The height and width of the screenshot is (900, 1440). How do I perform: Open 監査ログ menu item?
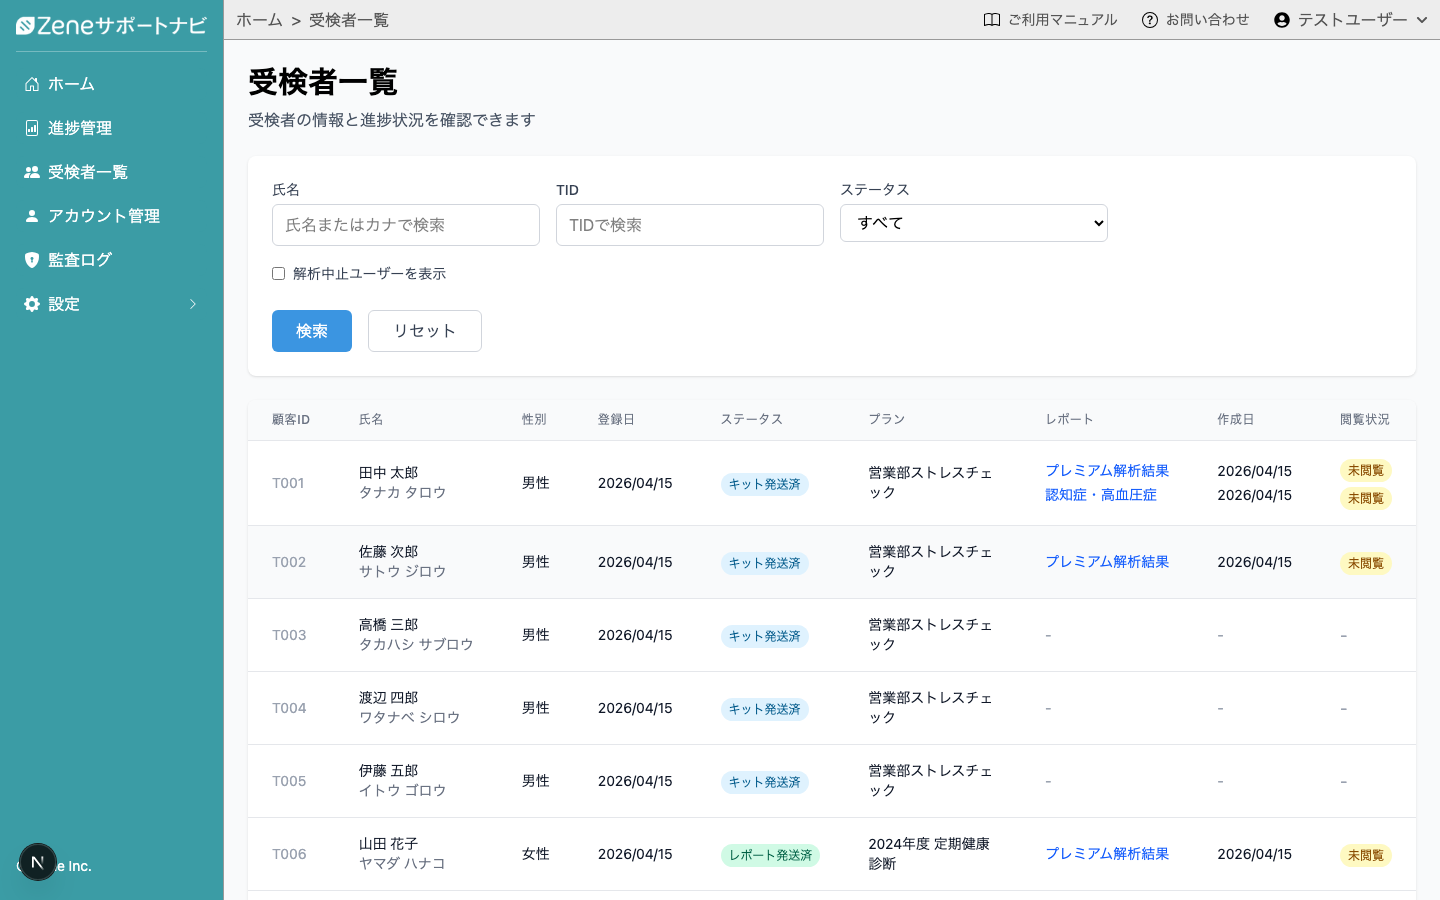click(x=111, y=260)
